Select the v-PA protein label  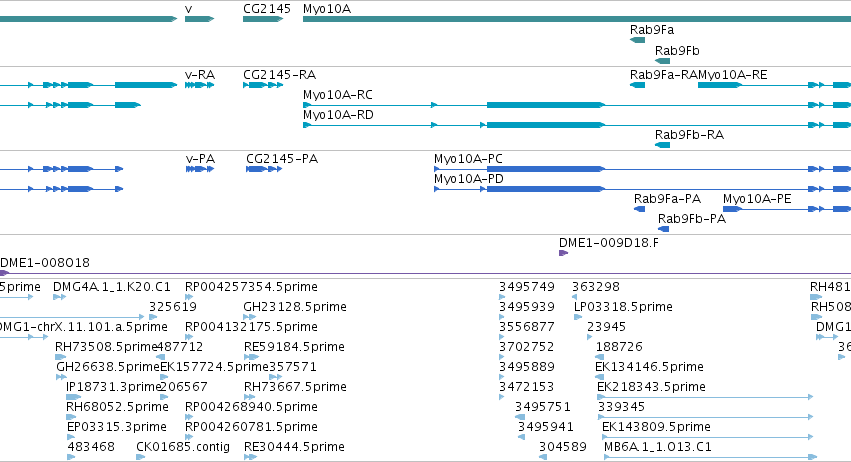coord(200,159)
